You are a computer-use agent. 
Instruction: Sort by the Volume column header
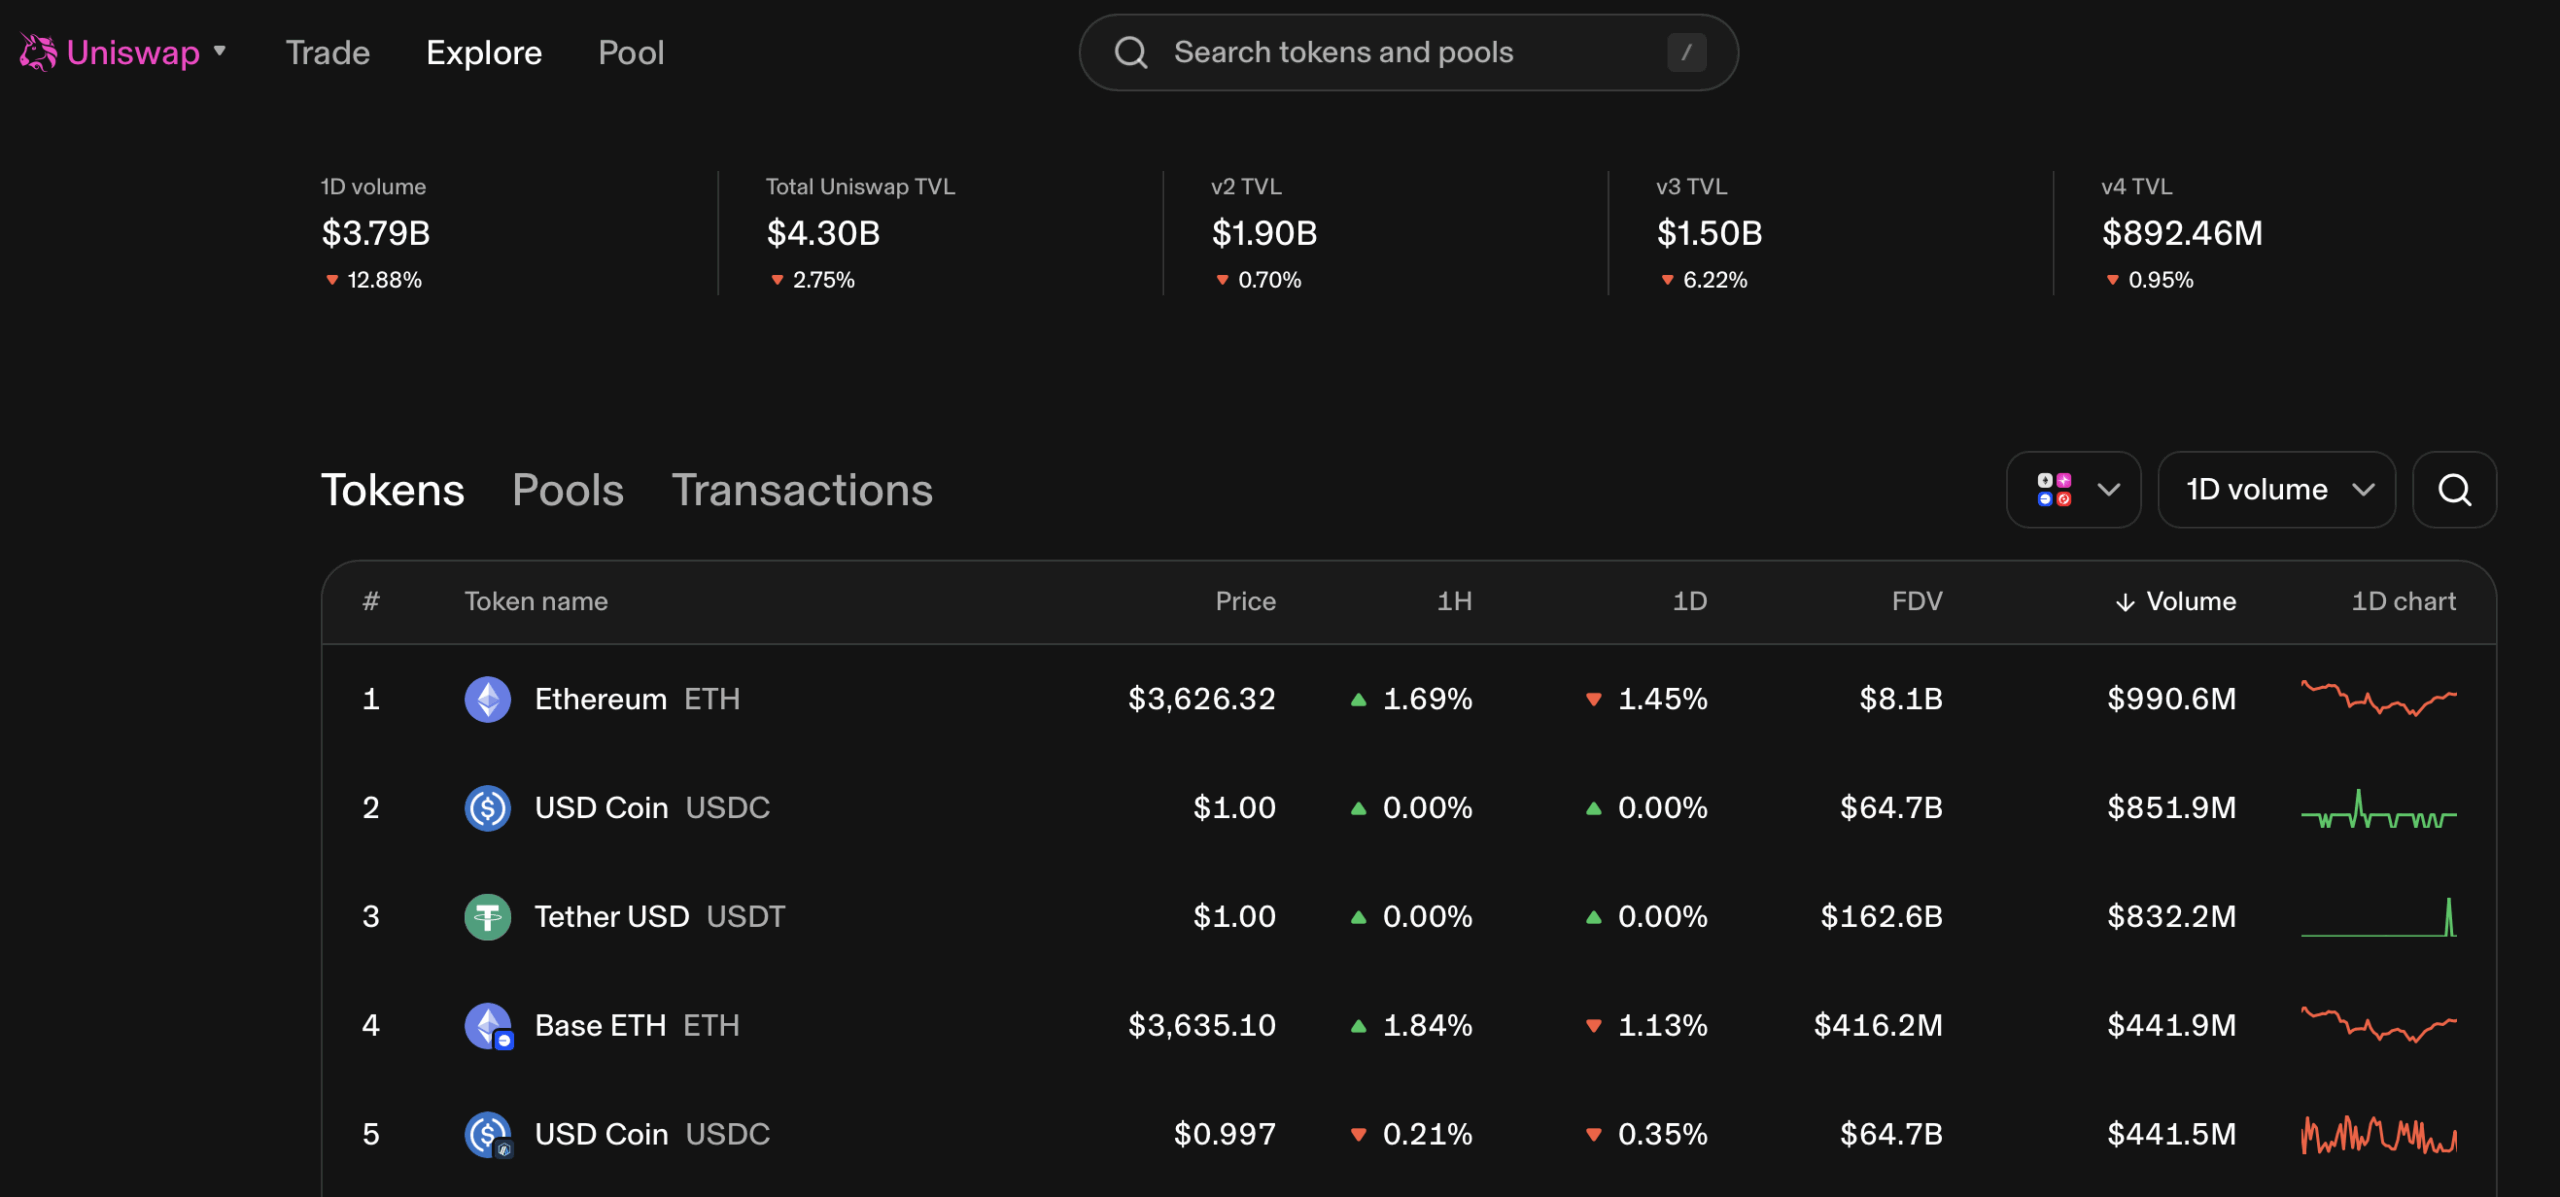coord(2176,601)
